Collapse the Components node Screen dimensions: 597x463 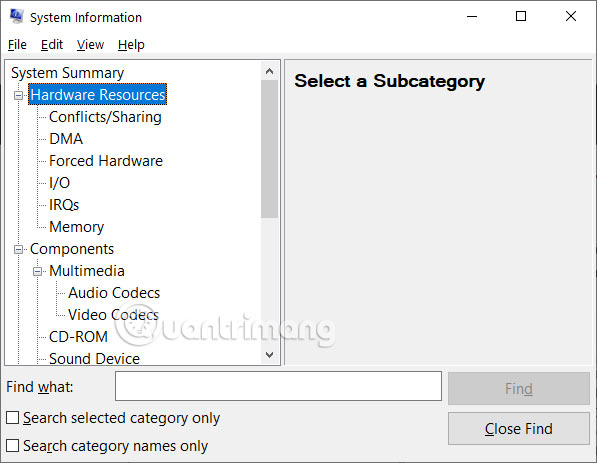(18, 249)
